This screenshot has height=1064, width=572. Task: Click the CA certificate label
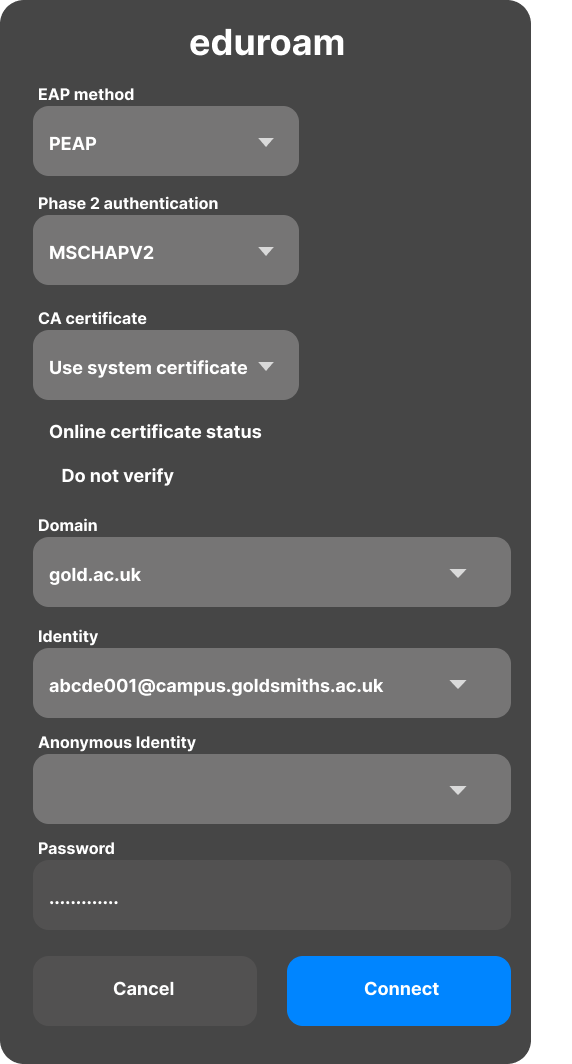tap(92, 318)
